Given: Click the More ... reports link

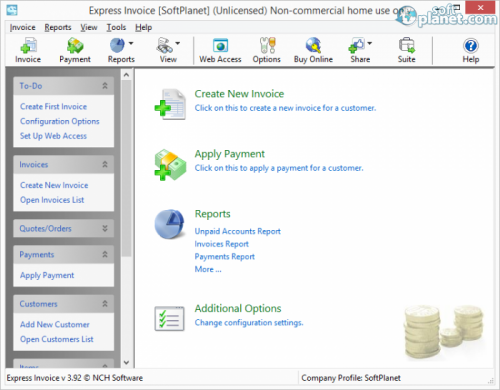Looking at the screenshot, I should click(x=208, y=269).
